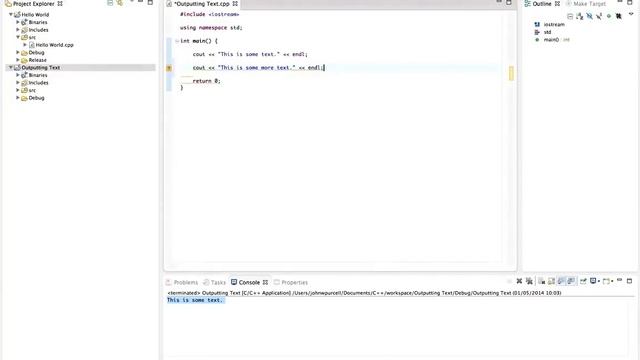The width and height of the screenshot is (640, 360).
Task: Select Includes under Outputting Text
Action: pos(38,82)
